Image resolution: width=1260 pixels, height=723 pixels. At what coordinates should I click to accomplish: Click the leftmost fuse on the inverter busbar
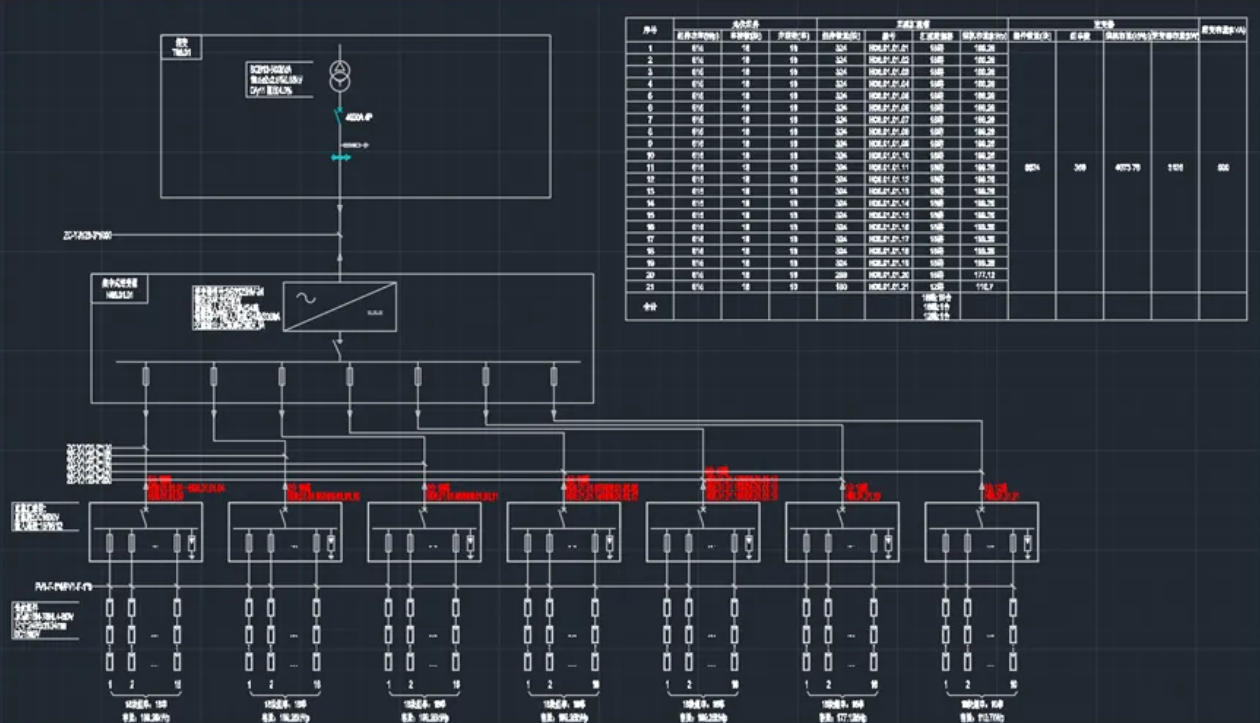[x=146, y=376]
